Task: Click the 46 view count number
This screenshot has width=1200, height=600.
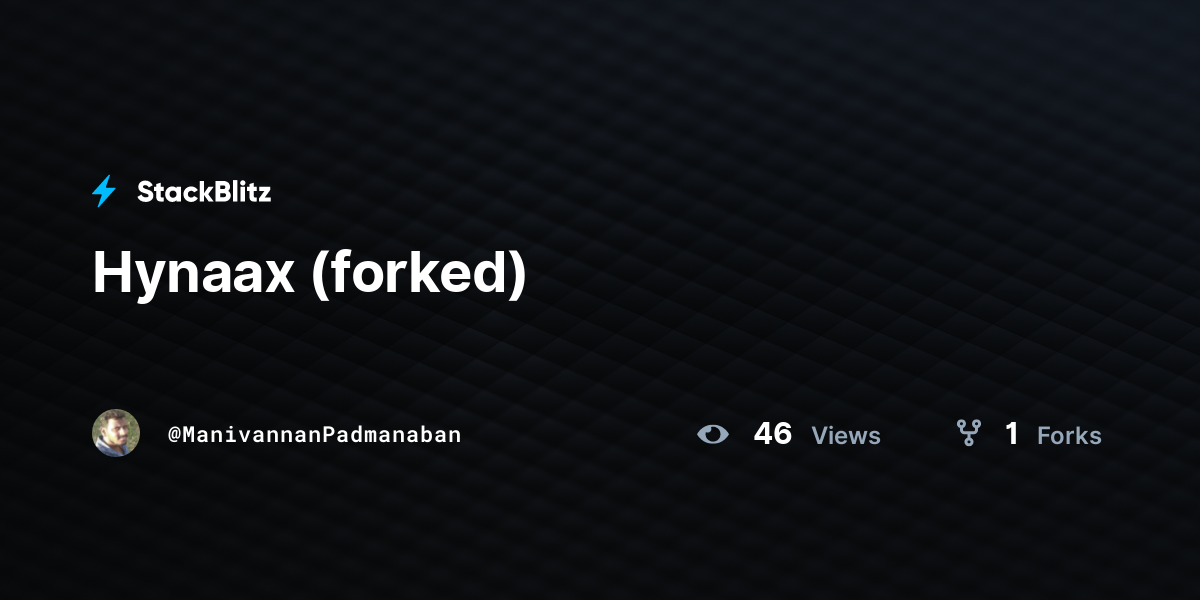Action: pos(773,433)
